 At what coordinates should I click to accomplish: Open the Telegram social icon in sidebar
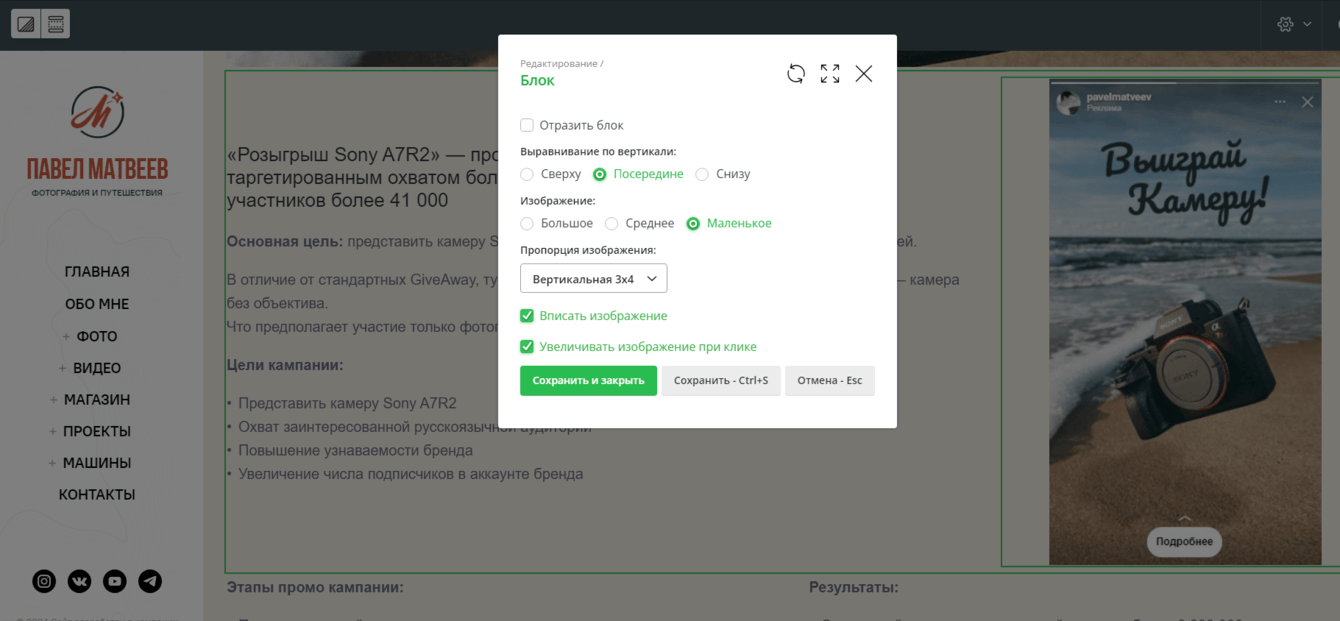click(x=150, y=581)
